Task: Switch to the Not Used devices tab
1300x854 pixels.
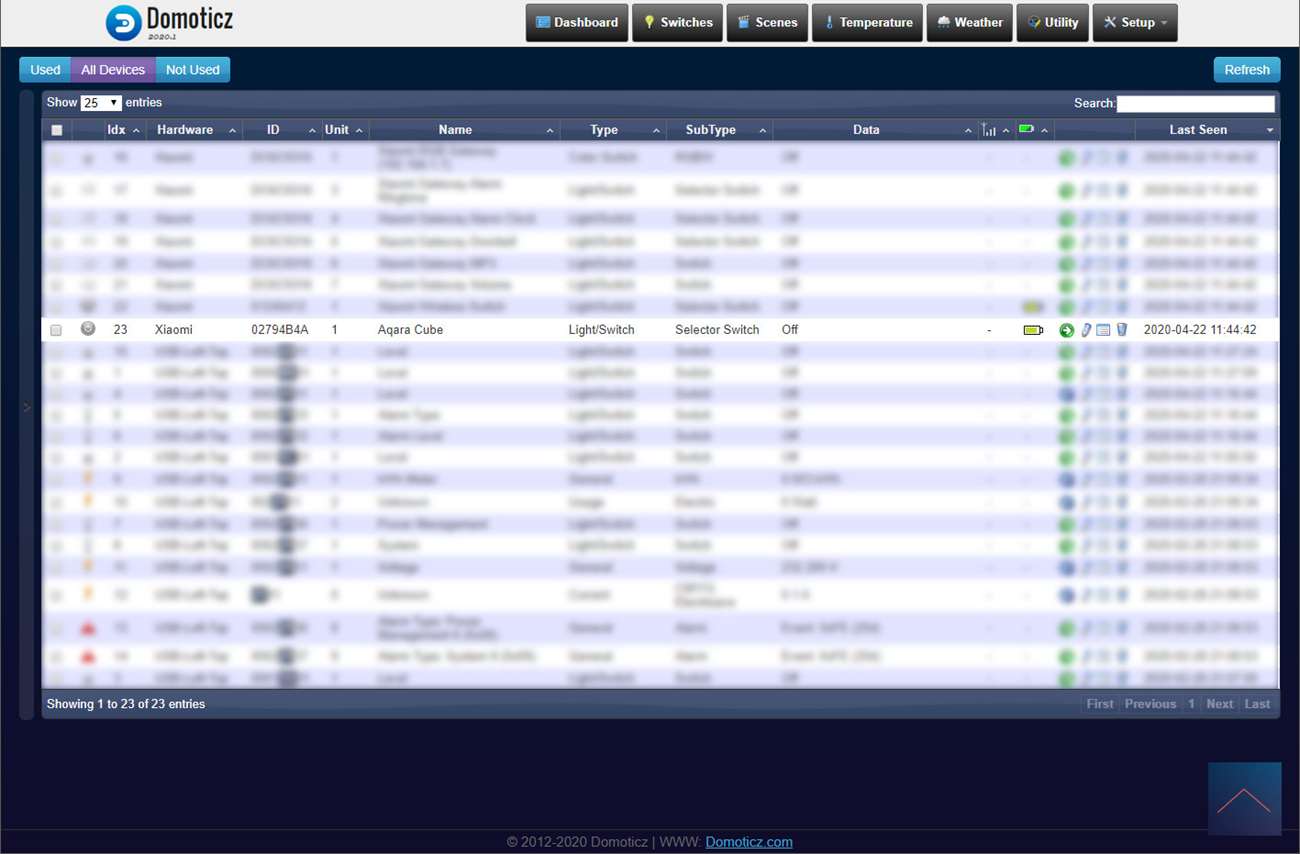Action: (x=192, y=70)
